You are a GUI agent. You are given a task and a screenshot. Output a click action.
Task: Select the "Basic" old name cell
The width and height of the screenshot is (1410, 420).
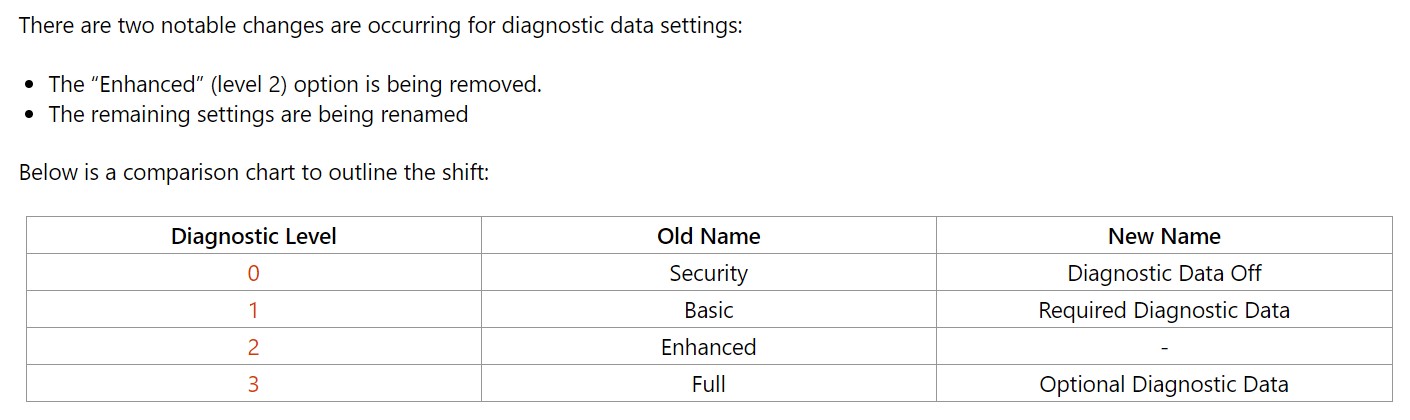[x=708, y=310]
